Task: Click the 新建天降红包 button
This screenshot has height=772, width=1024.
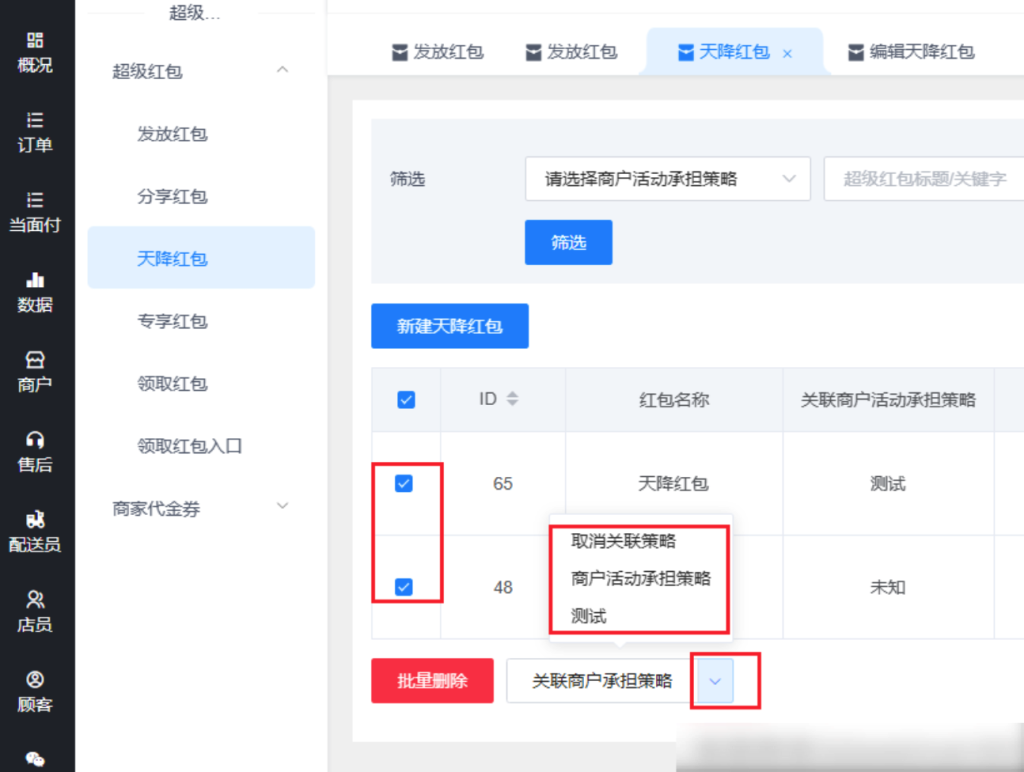Action: coord(449,326)
